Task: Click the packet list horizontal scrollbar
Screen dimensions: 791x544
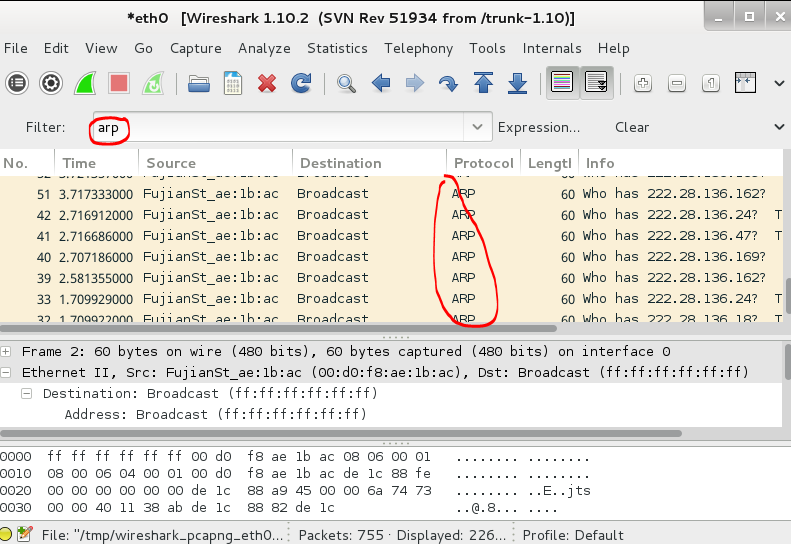Action: pos(278,329)
